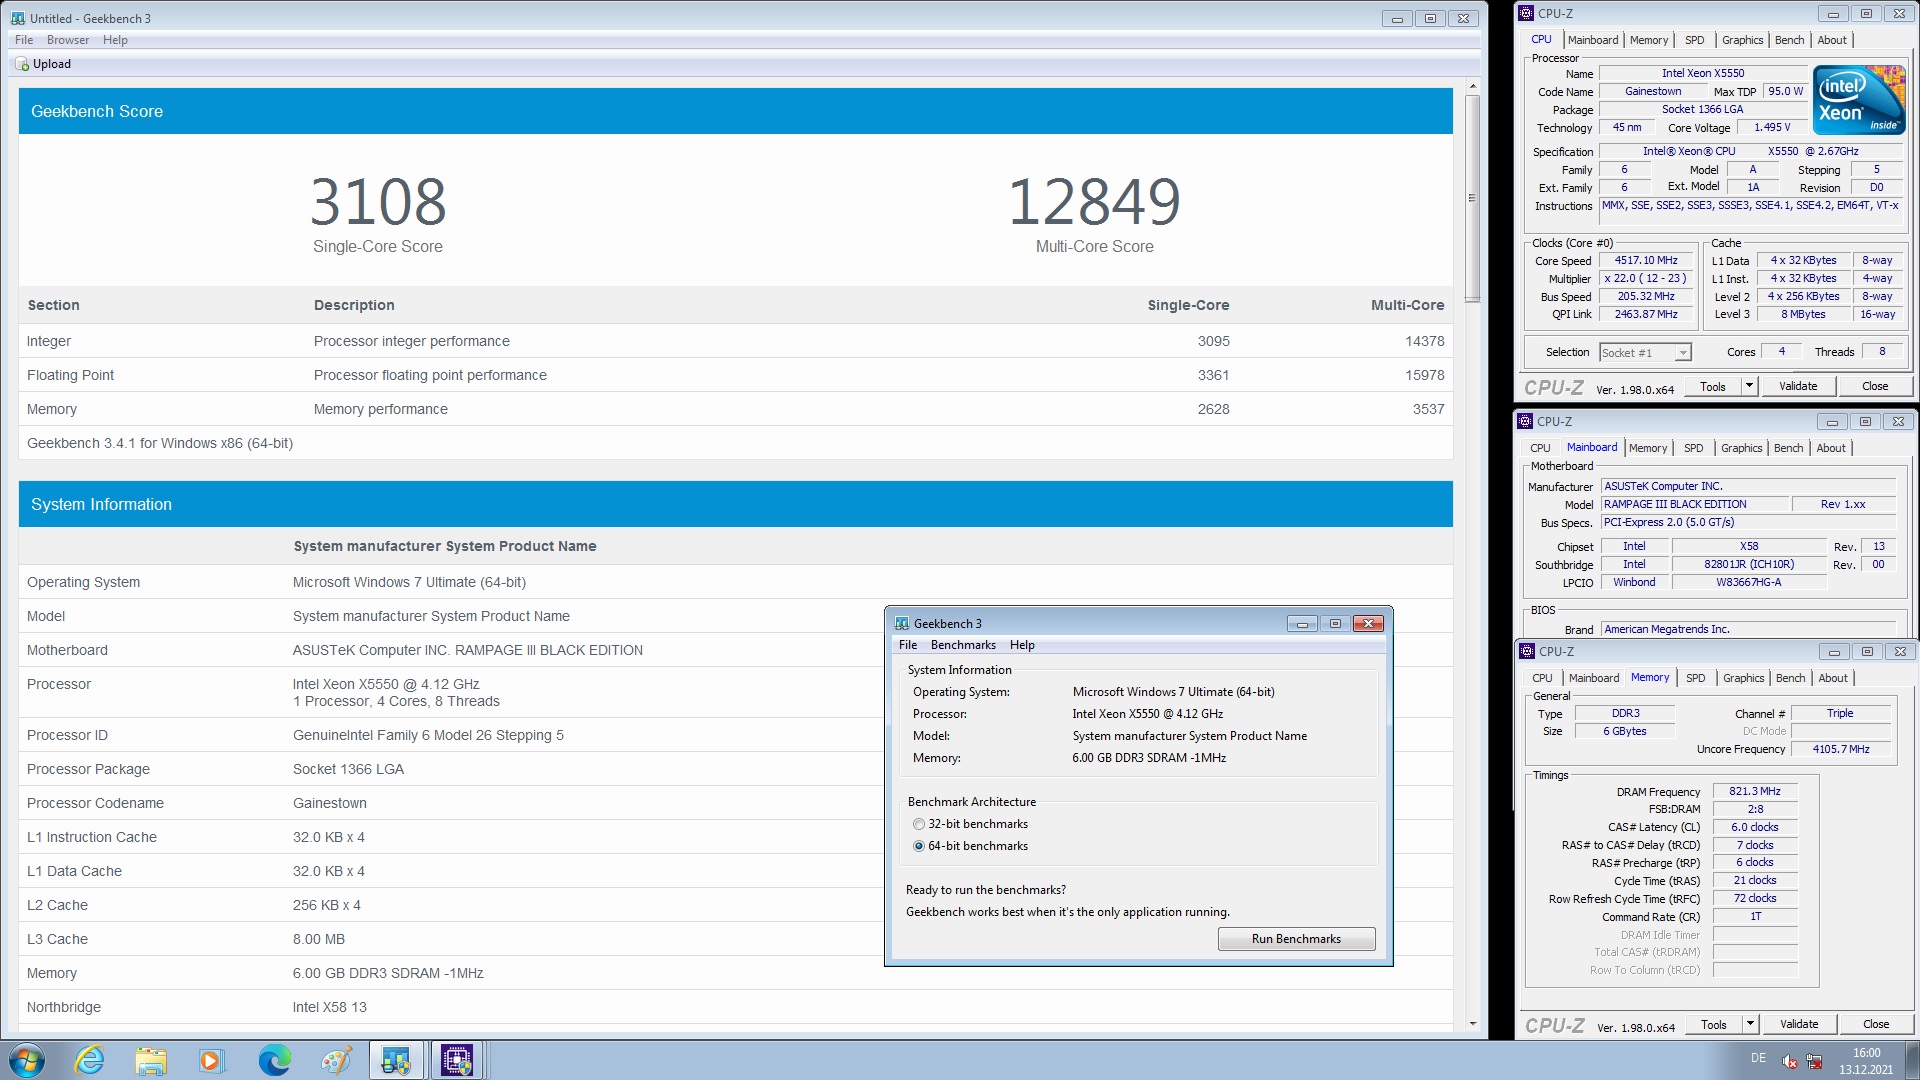Viewport: 1920px width, 1080px height.
Task: Click Processor Codename value Gainestown
Action: pyautogui.click(x=330, y=803)
